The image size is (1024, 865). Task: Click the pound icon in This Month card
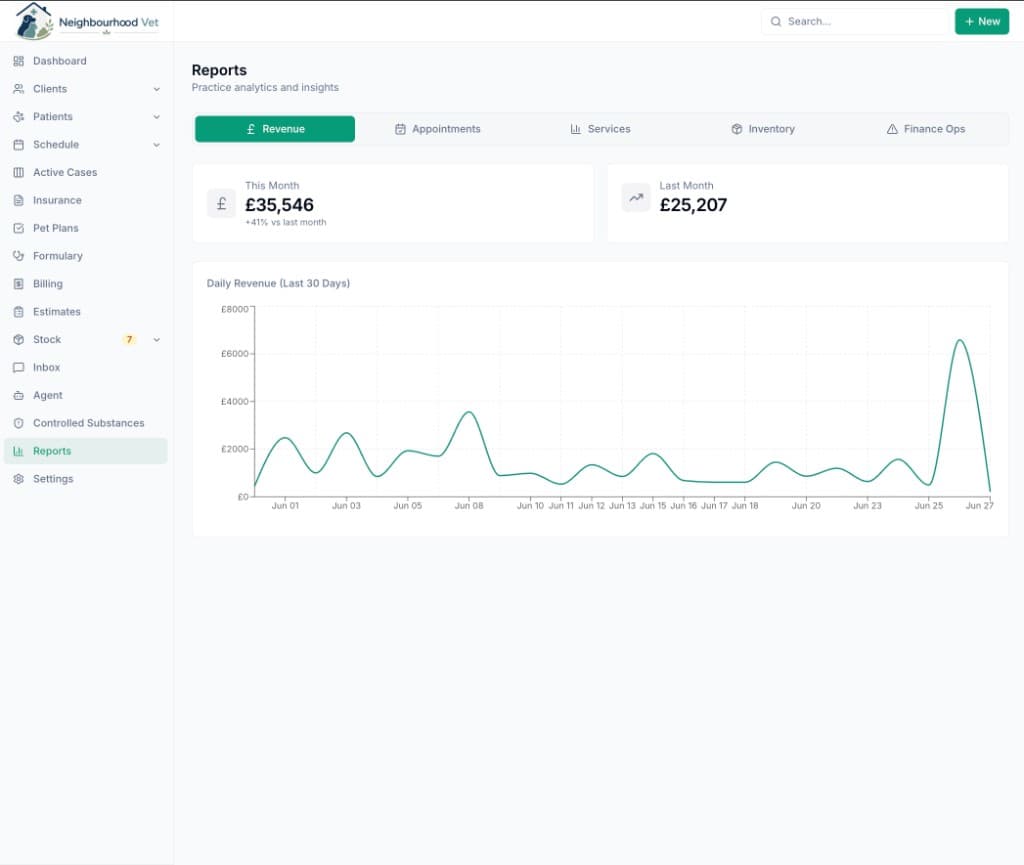tap(221, 204)
